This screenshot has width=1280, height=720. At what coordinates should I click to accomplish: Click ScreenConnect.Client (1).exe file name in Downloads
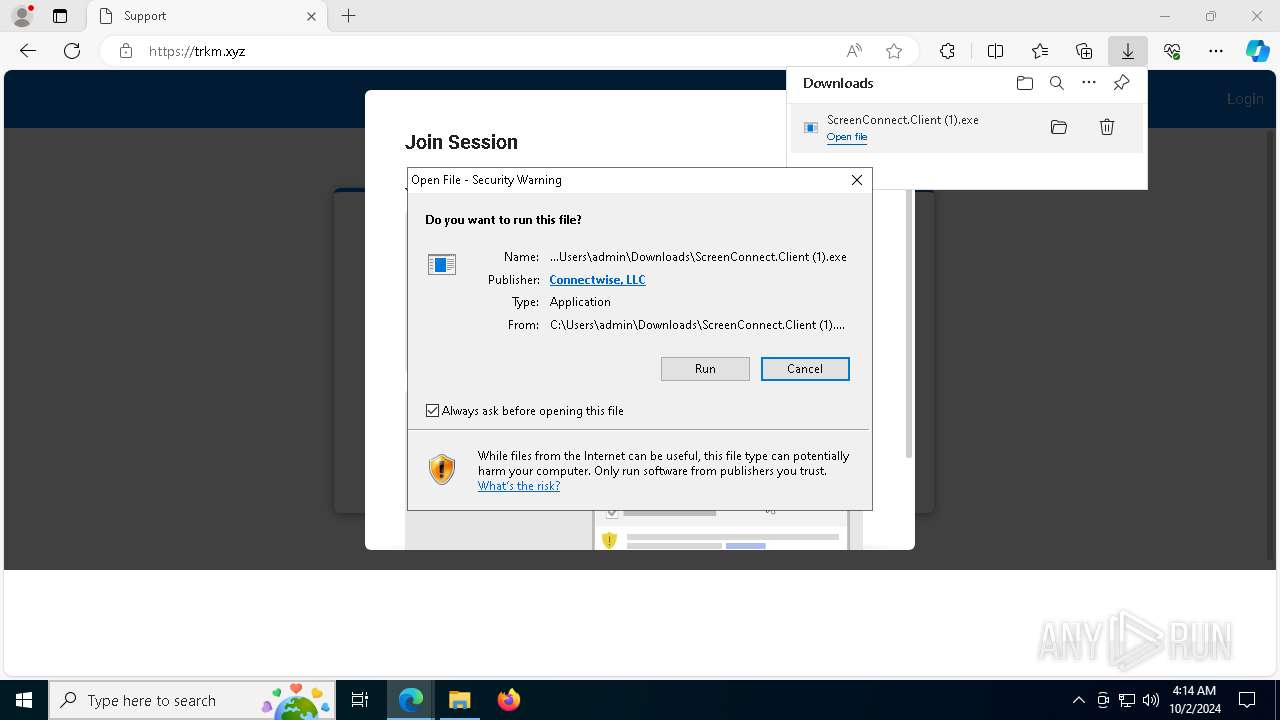(903, 120)
